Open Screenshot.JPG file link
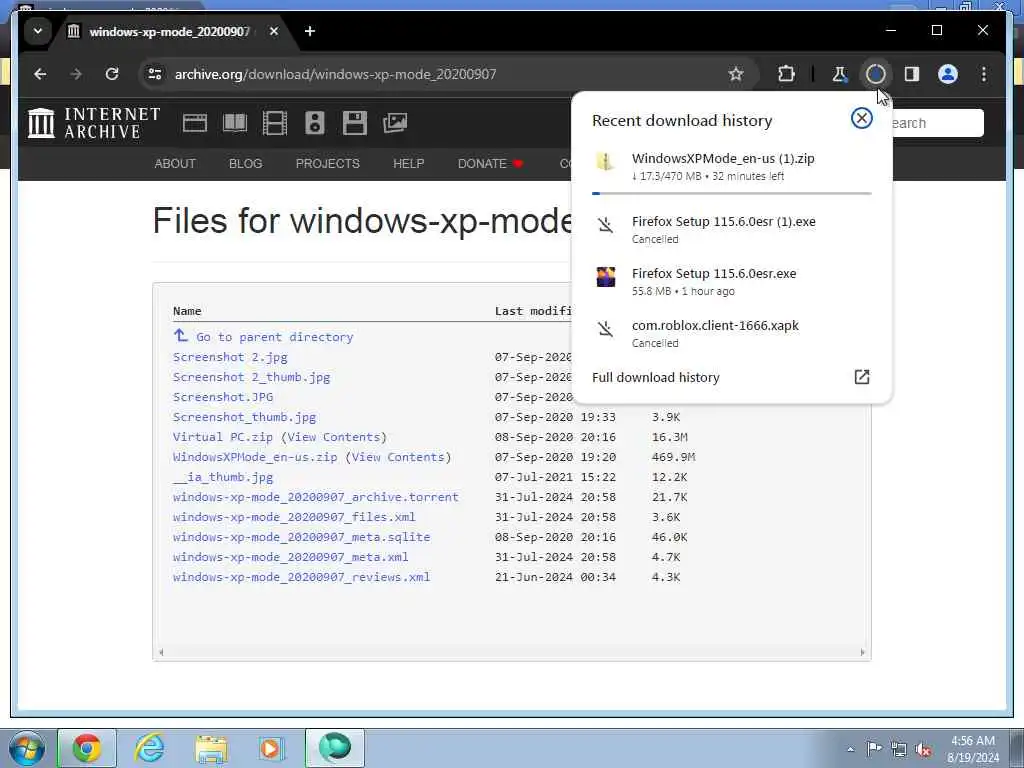Viewport: 1024px width, 768px height. 223,397
